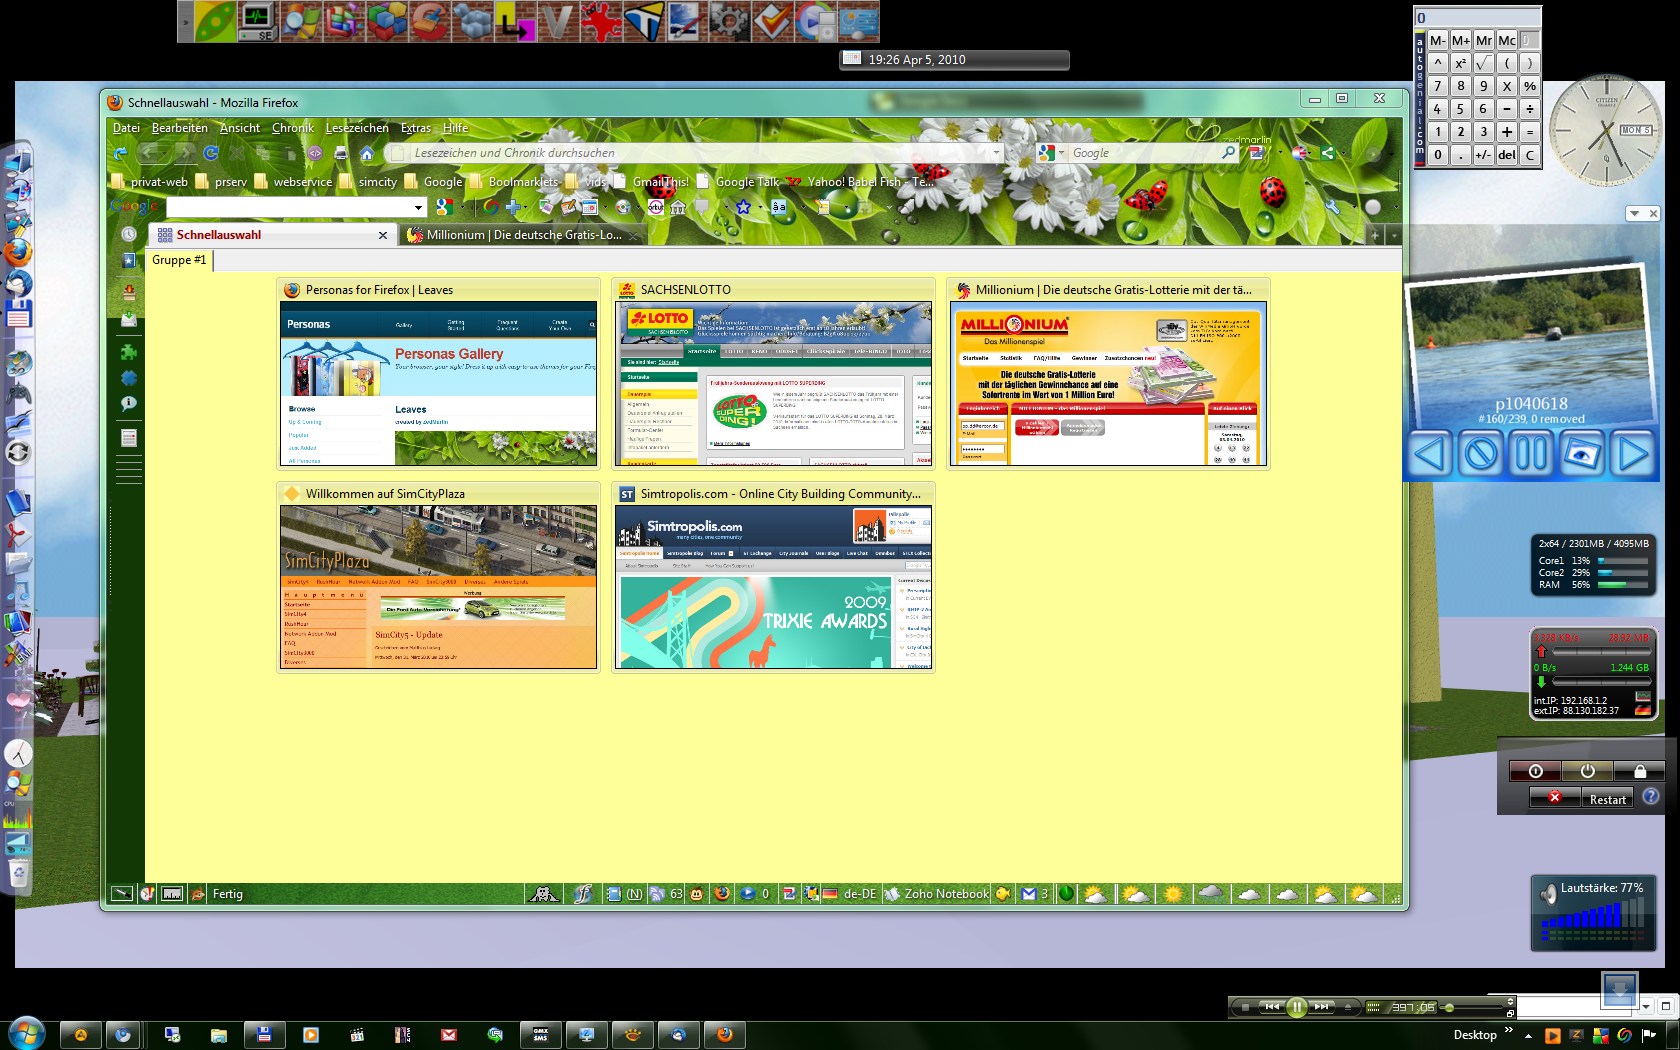
Task: Click the RSS feed icon in status bar
Action: (657, 894)
